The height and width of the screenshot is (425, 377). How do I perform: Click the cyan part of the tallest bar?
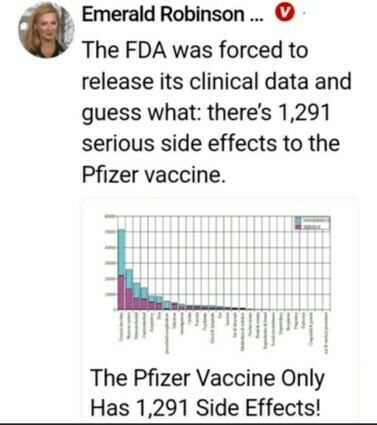(121, 252)
